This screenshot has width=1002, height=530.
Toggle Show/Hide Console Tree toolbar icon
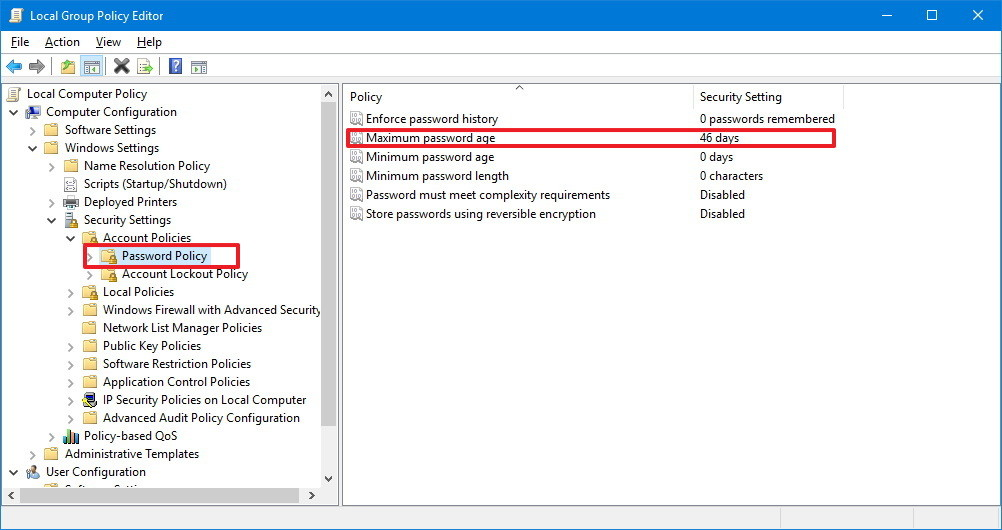pyautogui.click(x=92, y=67)
